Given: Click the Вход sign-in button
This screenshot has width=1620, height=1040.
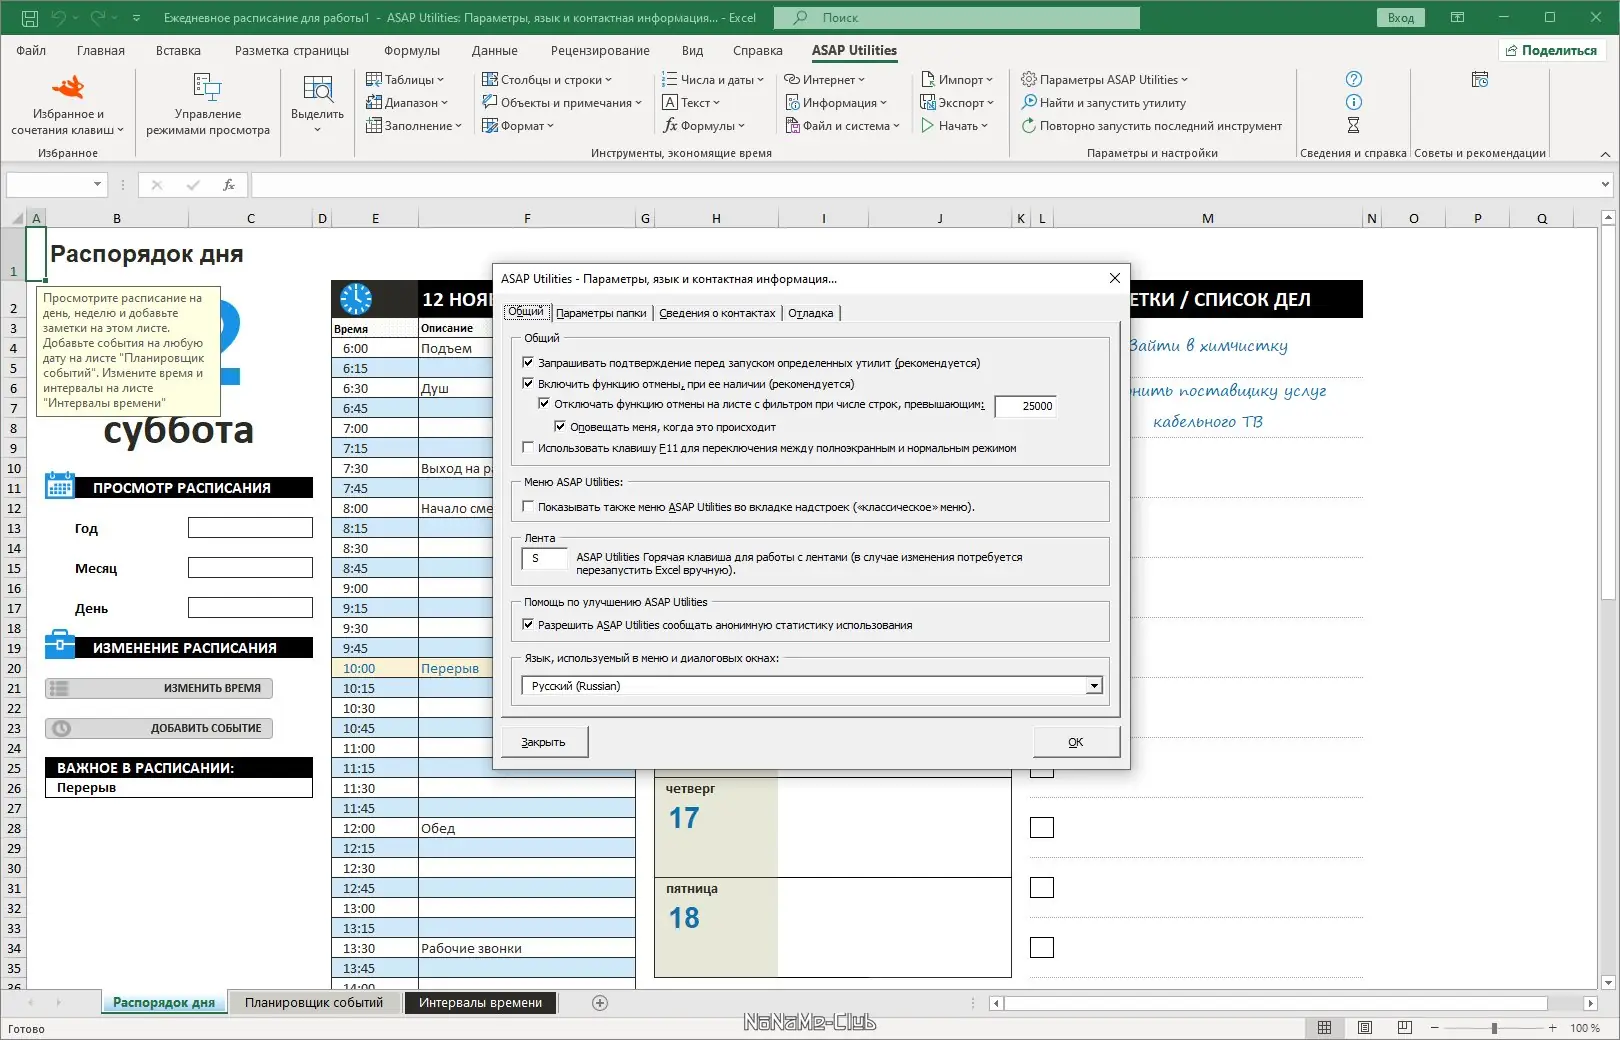Looking at the screenshot, I should (1401, 18).
